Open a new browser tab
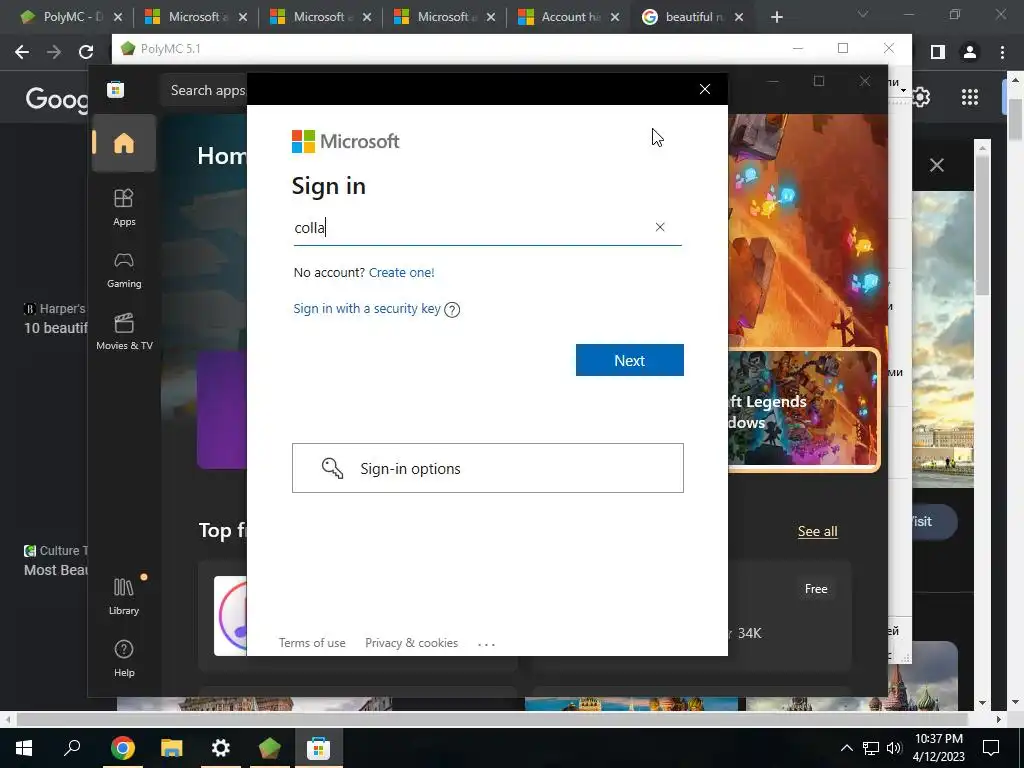This screenshot has width=1024, height=768. point(776,17)
